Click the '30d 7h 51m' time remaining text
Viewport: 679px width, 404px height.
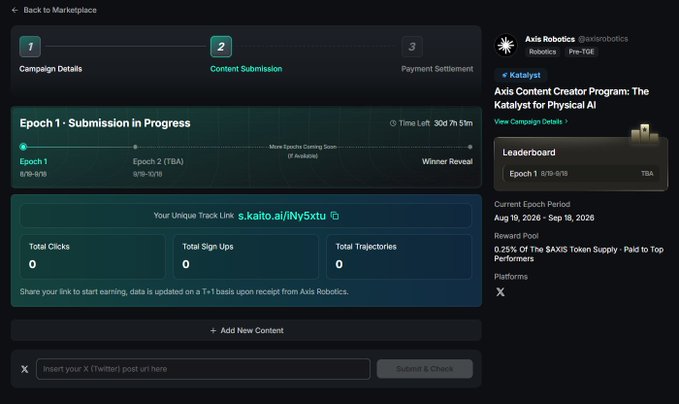coord(453,123)
